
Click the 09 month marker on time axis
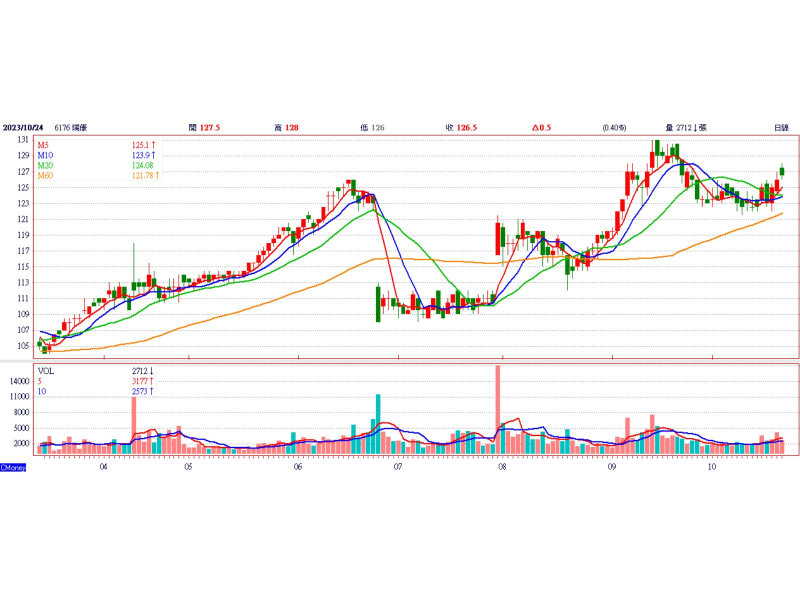point(612,466)
